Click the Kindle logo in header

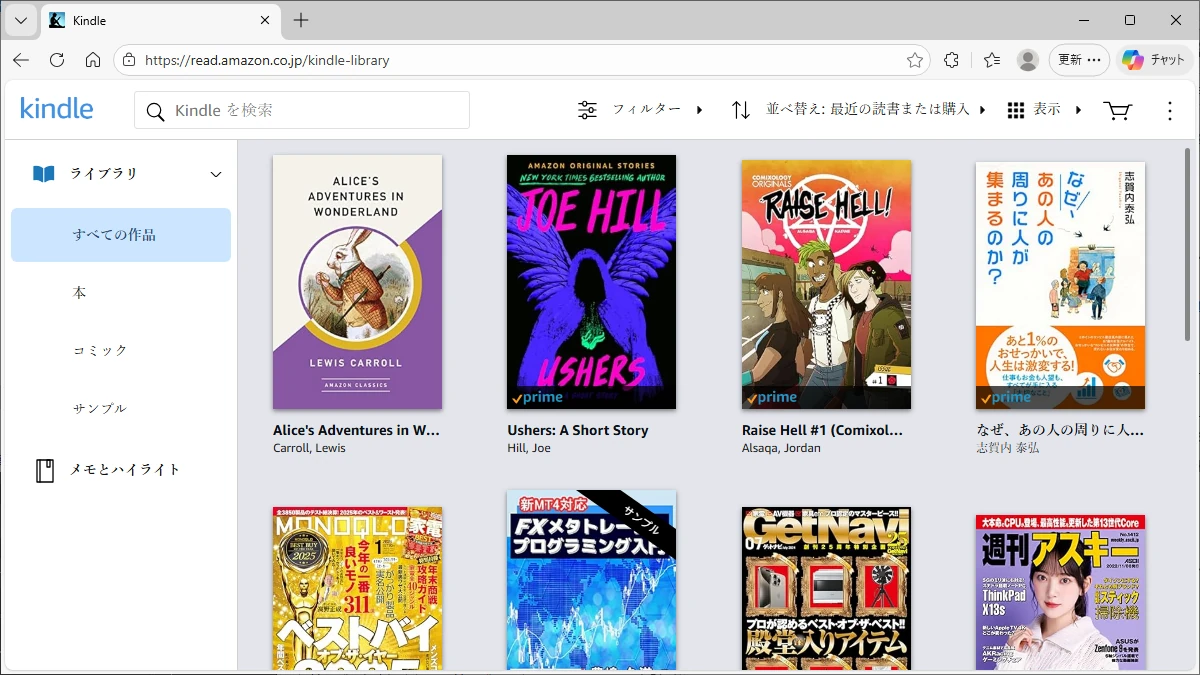point(57,110)
